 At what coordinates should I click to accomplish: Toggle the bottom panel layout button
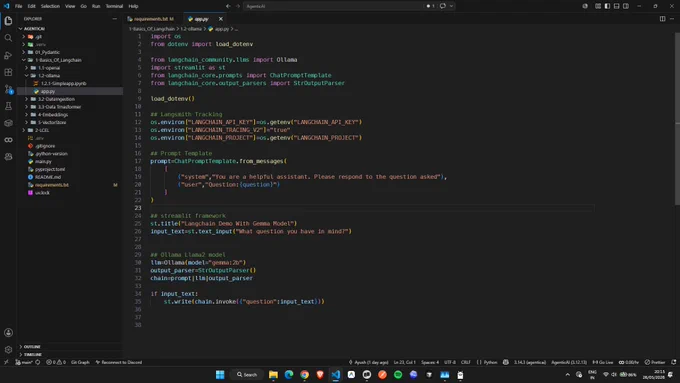pos(616,6)
